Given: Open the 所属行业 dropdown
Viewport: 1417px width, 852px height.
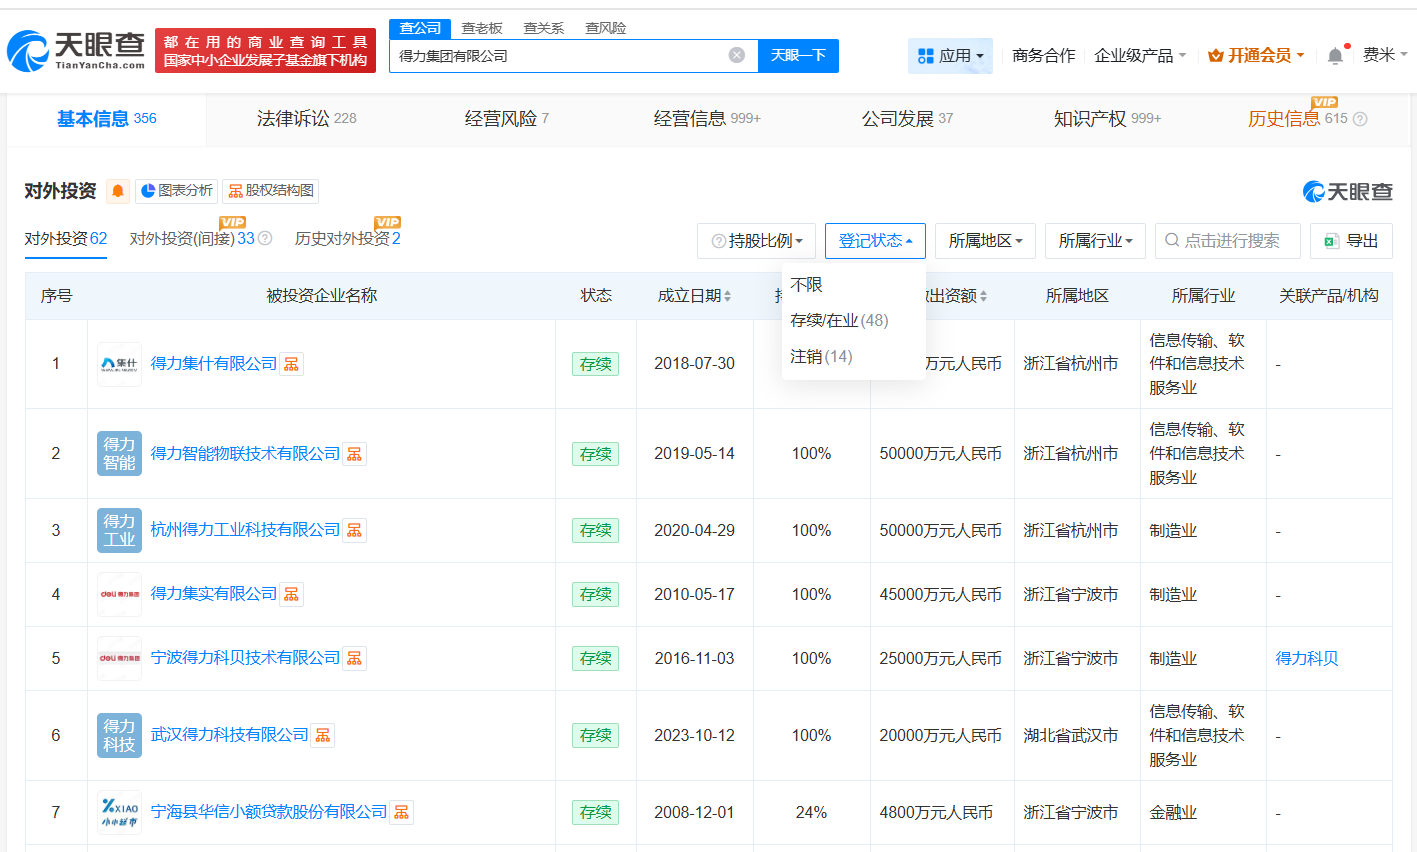Looking at the screenshot, I should pos(1095,240).
